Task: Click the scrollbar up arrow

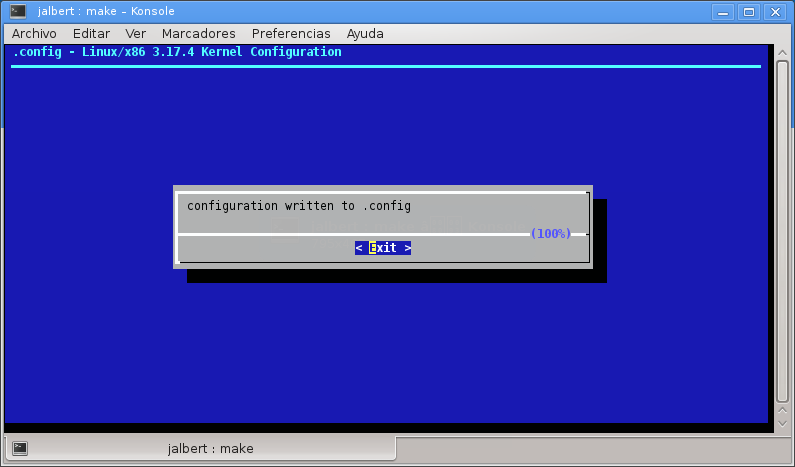Action: [783, 50]
